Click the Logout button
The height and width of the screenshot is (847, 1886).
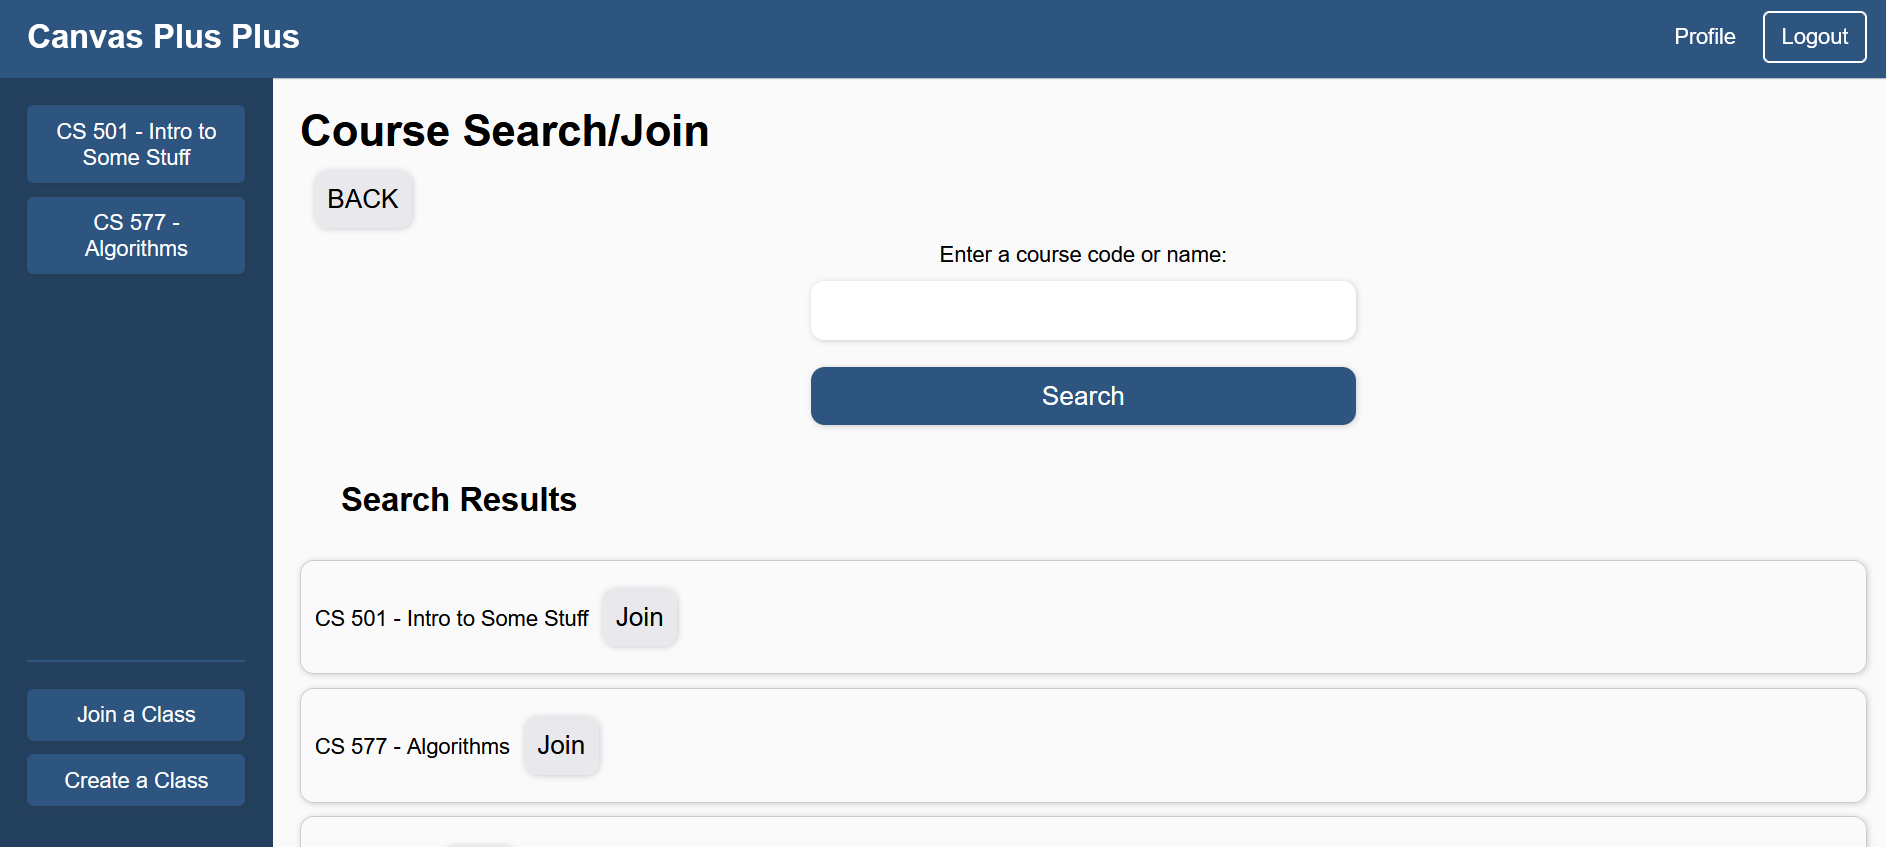point(1814,37)
